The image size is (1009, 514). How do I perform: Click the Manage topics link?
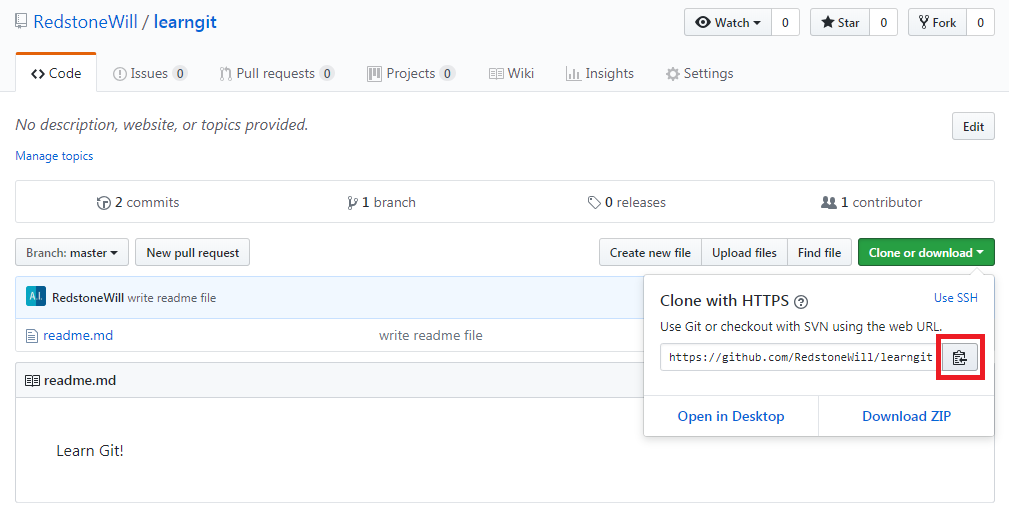(54, 156)
